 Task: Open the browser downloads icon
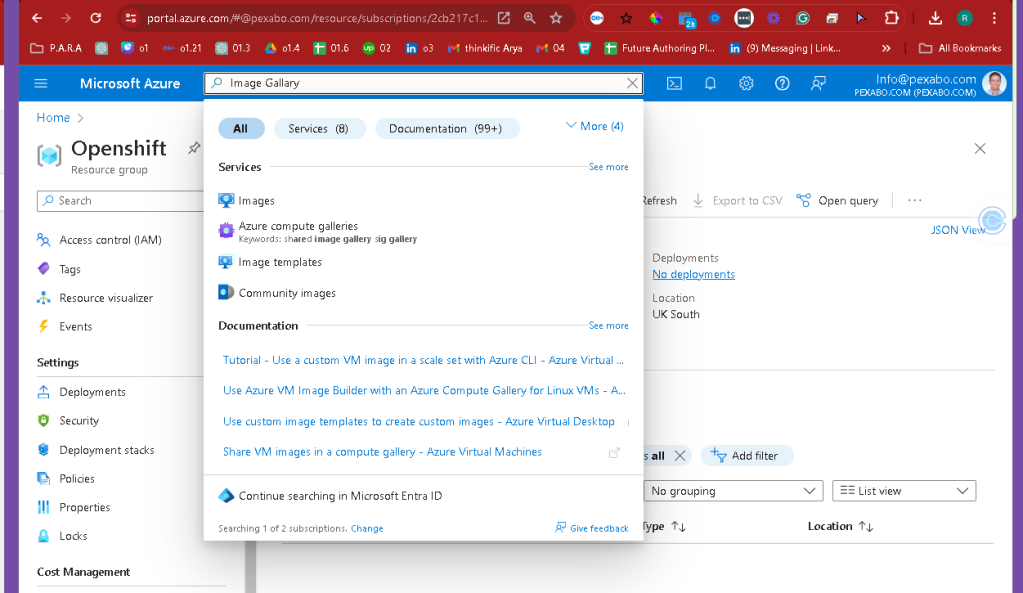935,18
